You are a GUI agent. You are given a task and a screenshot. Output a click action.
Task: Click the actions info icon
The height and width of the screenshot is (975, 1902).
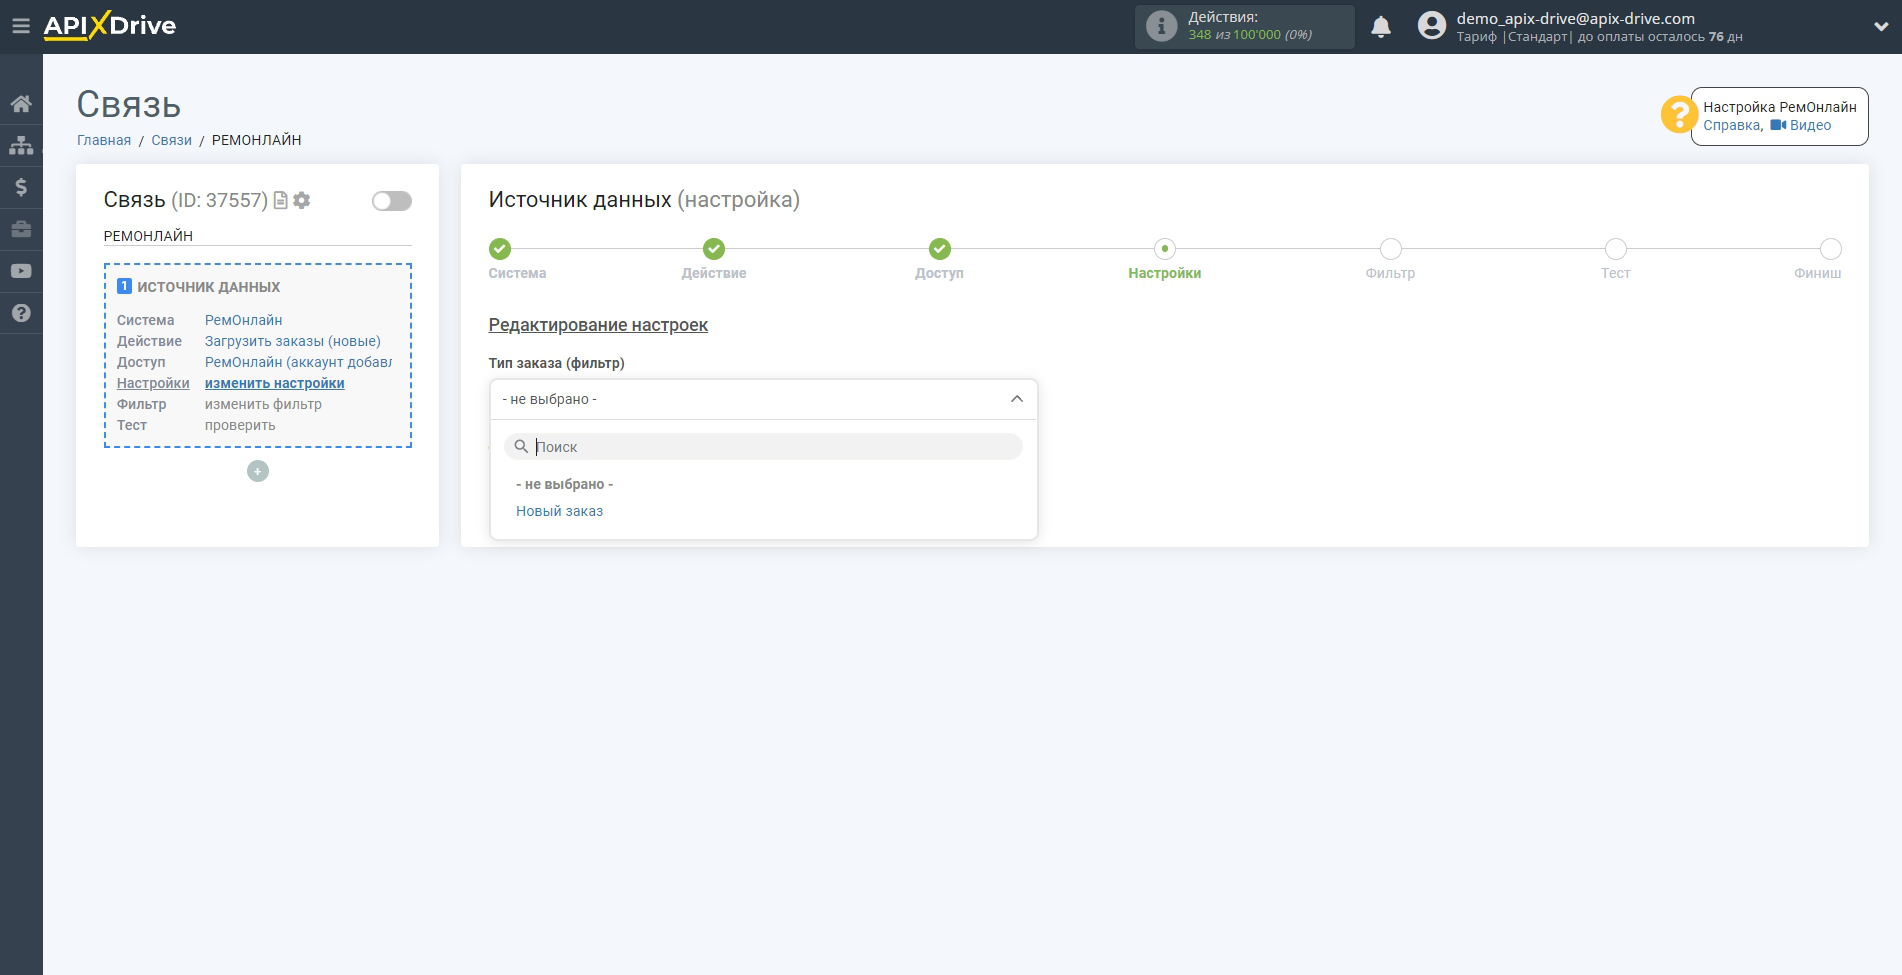[x=1161, y=26]
